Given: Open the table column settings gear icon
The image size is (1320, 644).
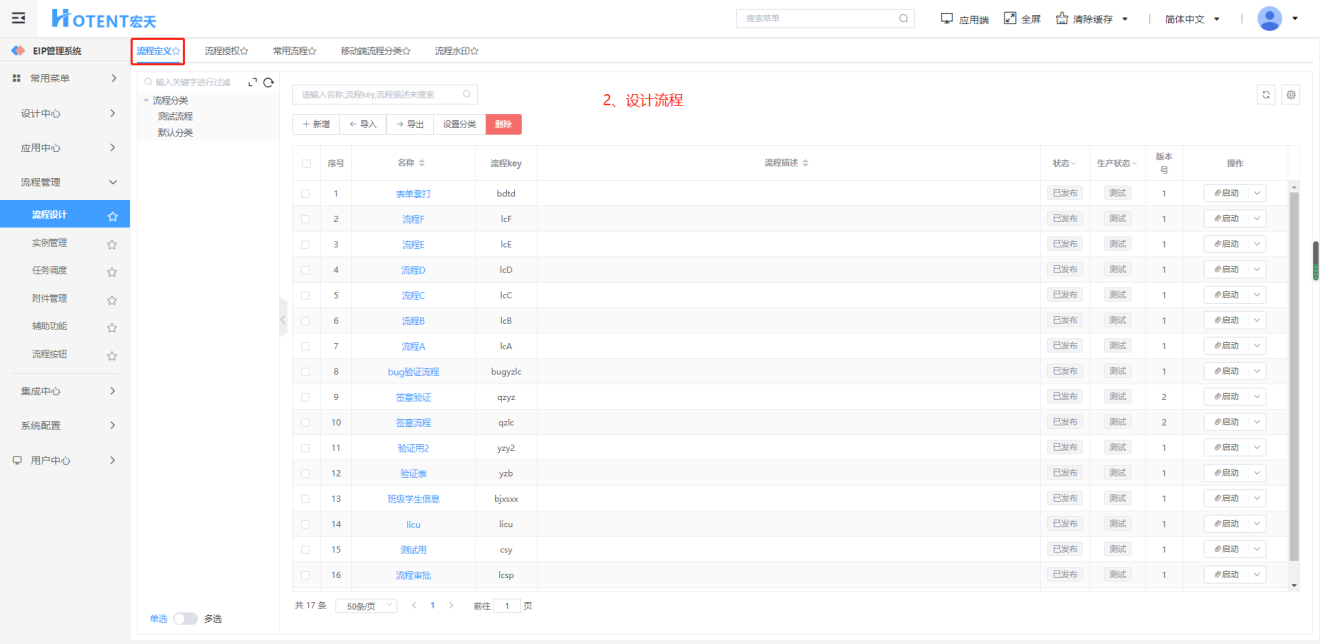Looking at the screenshot, I should [x=1291, y=95].
